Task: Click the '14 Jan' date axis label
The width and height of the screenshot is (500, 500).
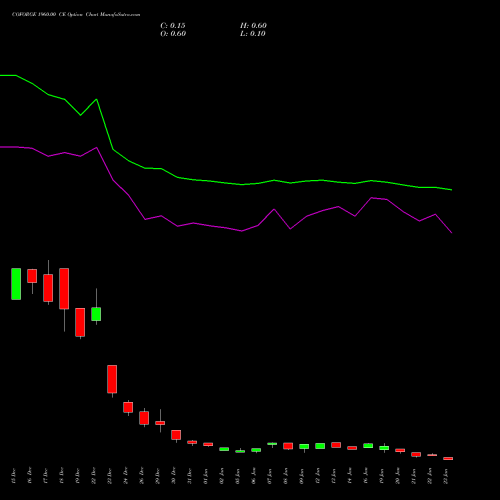Action: 349,476
